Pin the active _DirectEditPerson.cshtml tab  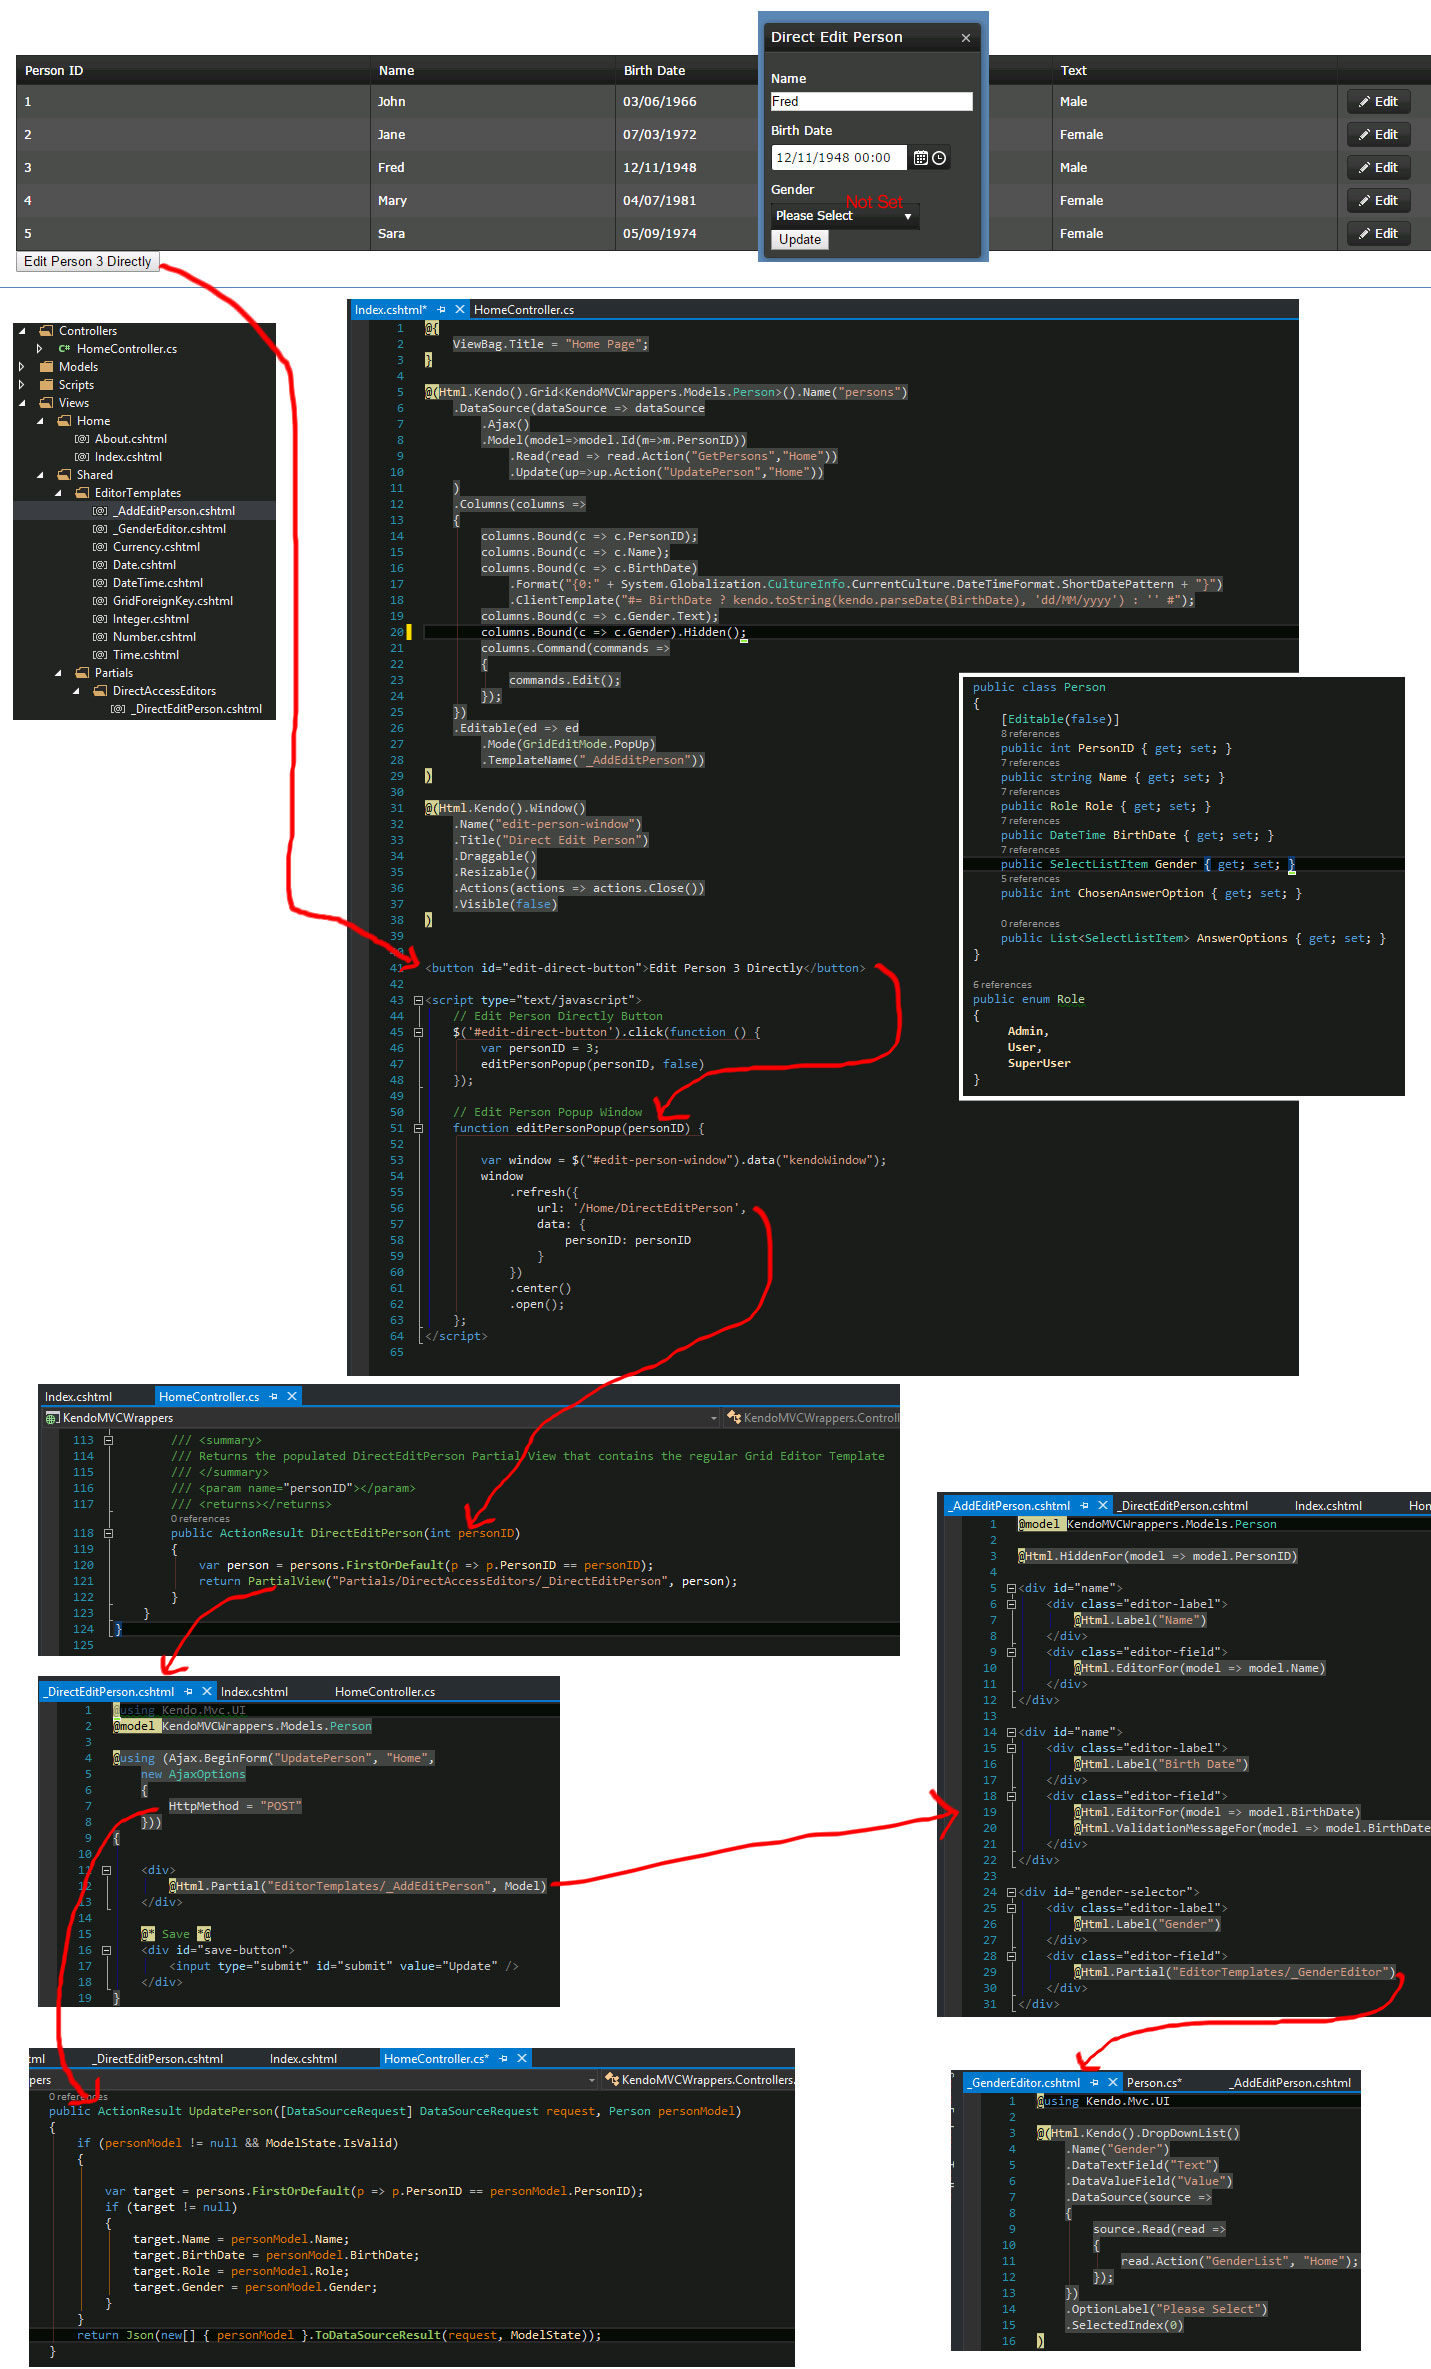point(189,1692)
